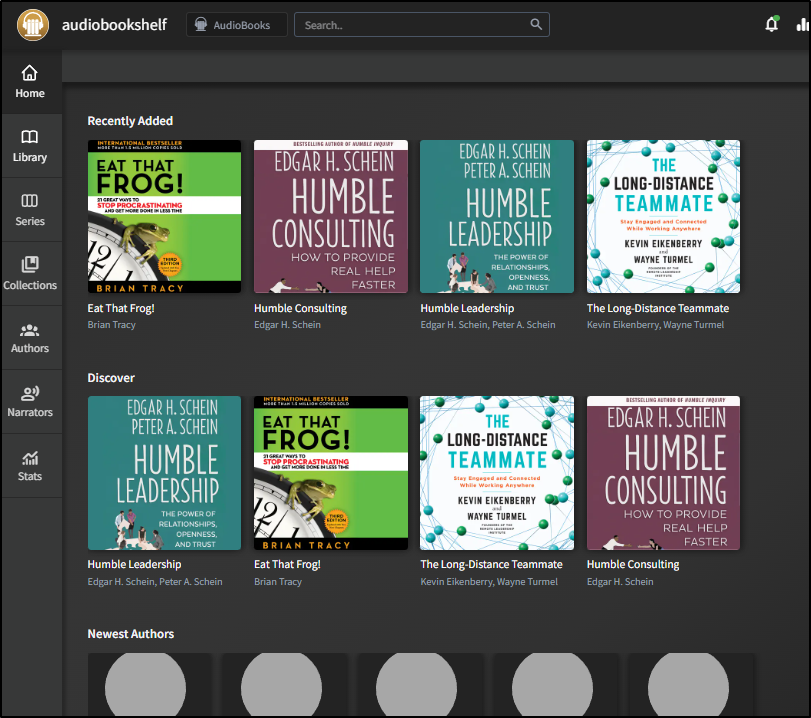Click Eat That Frog! title under Recently Added
Screen dimensions: 811x718
tap(121, 308)
